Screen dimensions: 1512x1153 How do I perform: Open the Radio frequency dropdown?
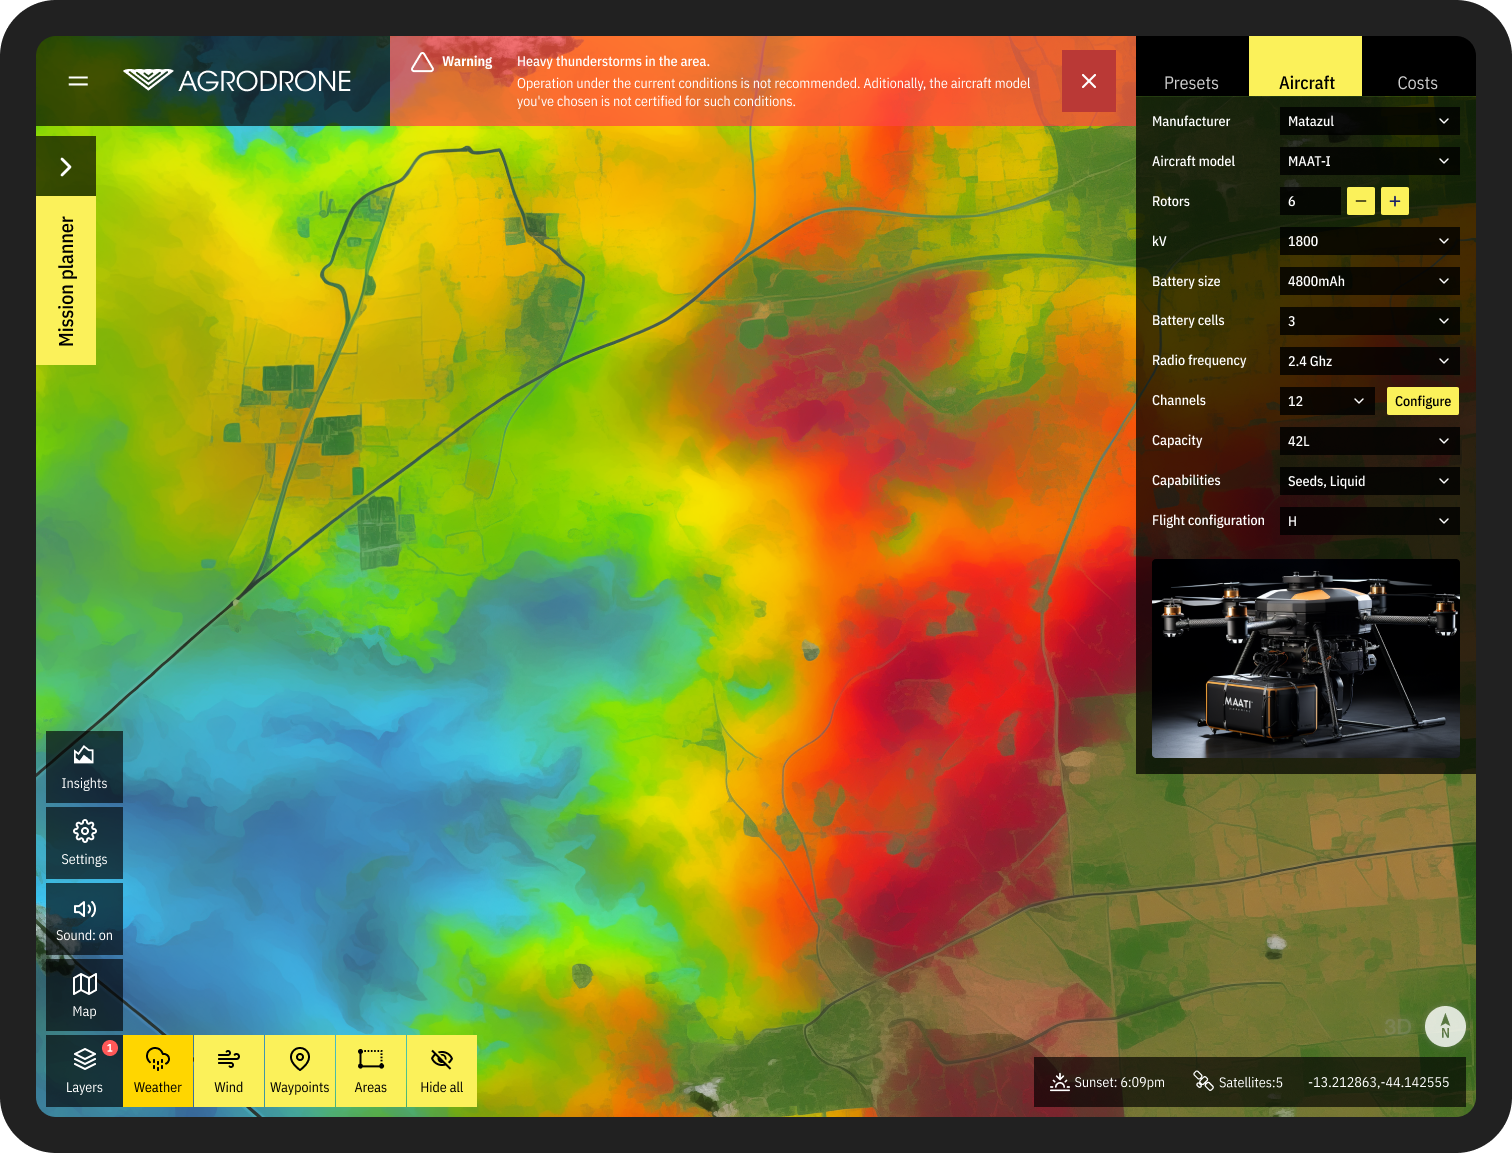(x=1369, y=361)
